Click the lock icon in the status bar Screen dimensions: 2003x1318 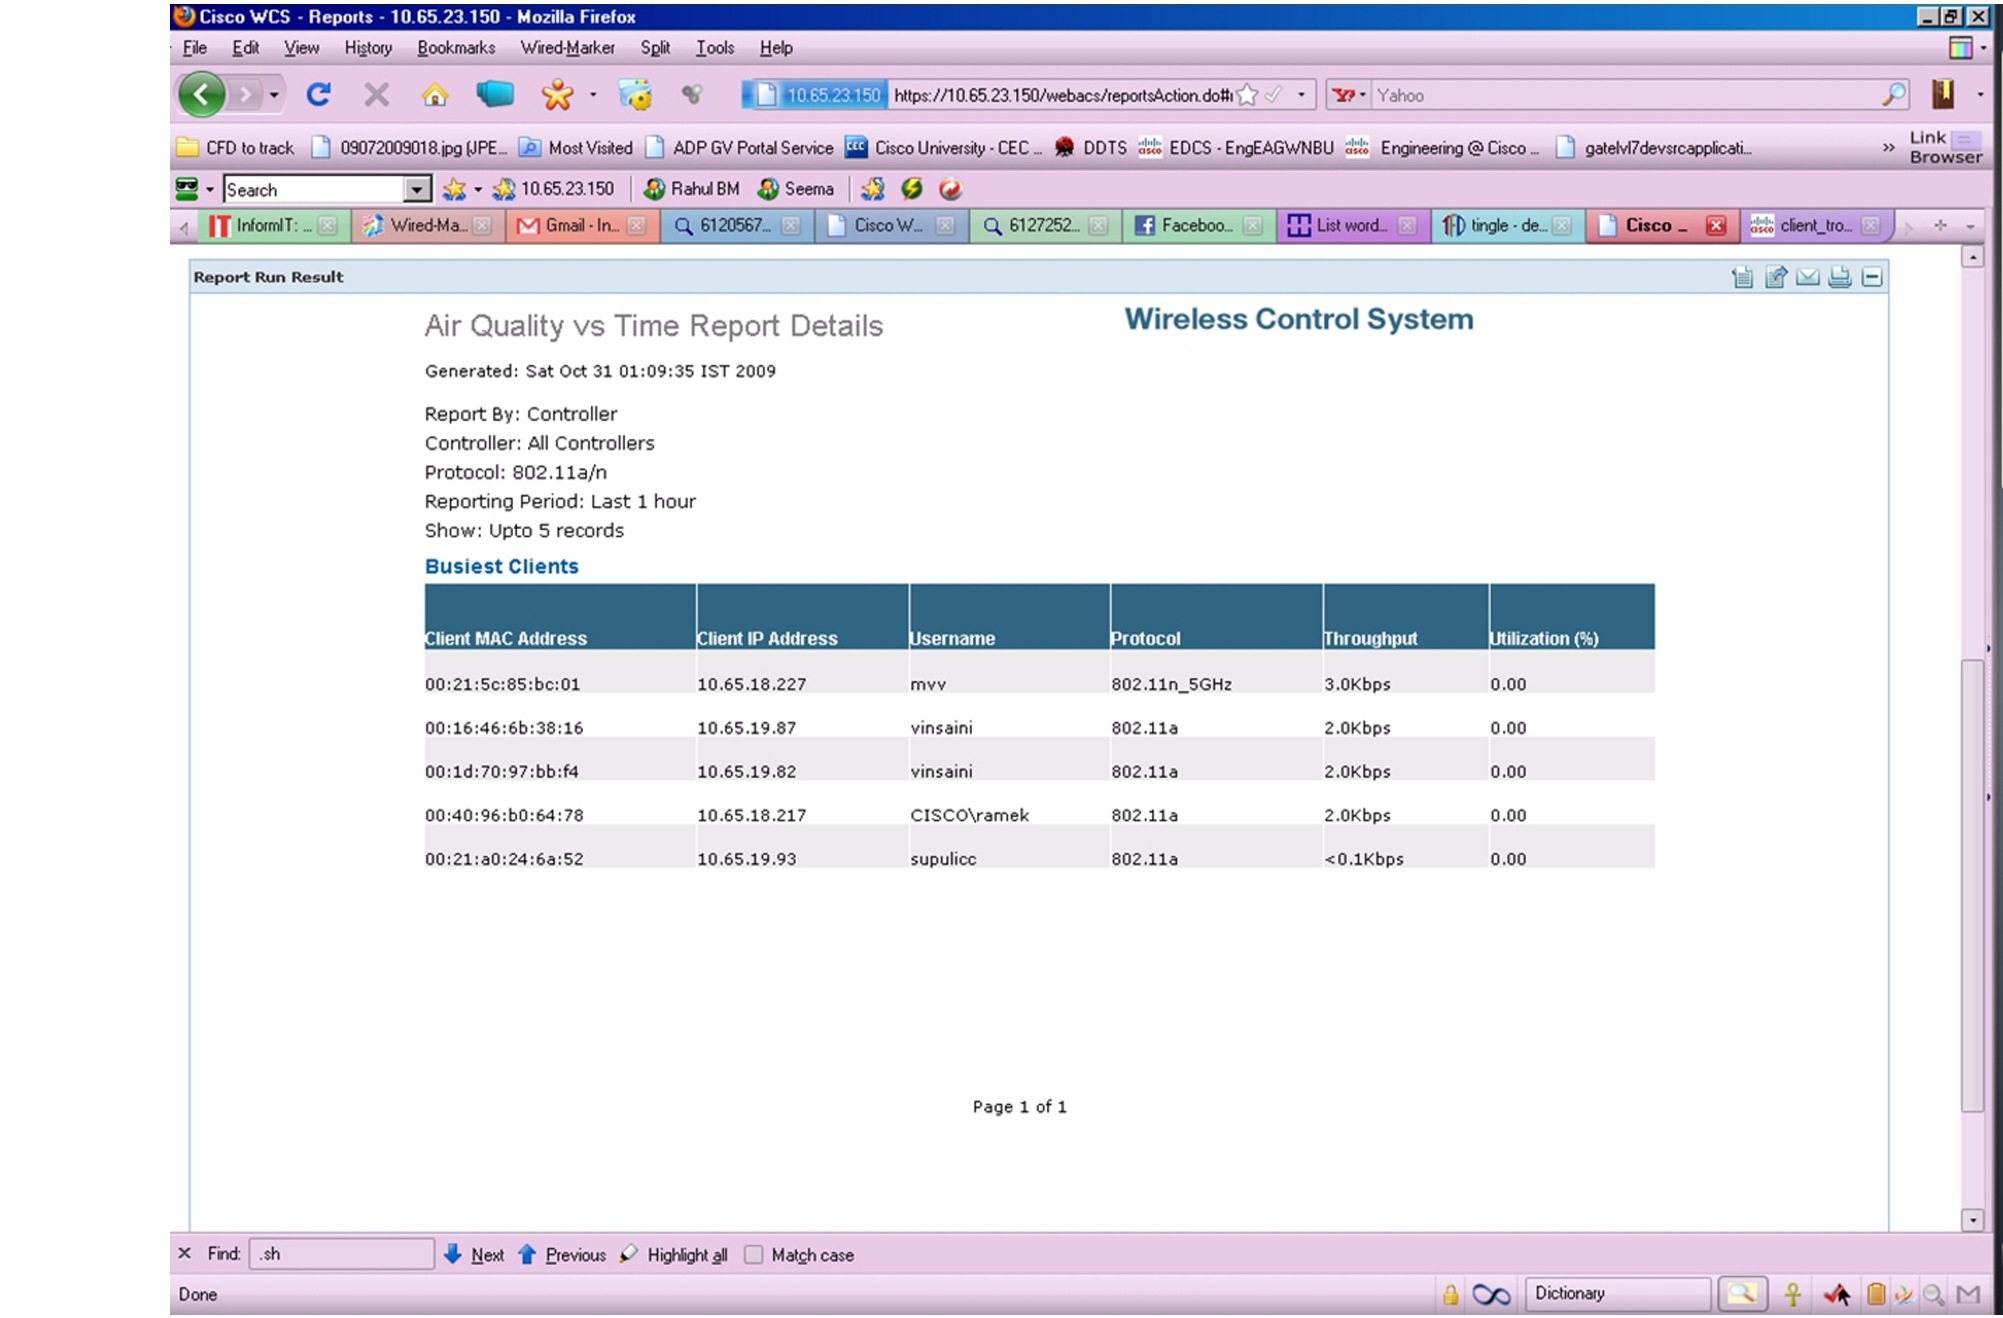(1452, 1293)
